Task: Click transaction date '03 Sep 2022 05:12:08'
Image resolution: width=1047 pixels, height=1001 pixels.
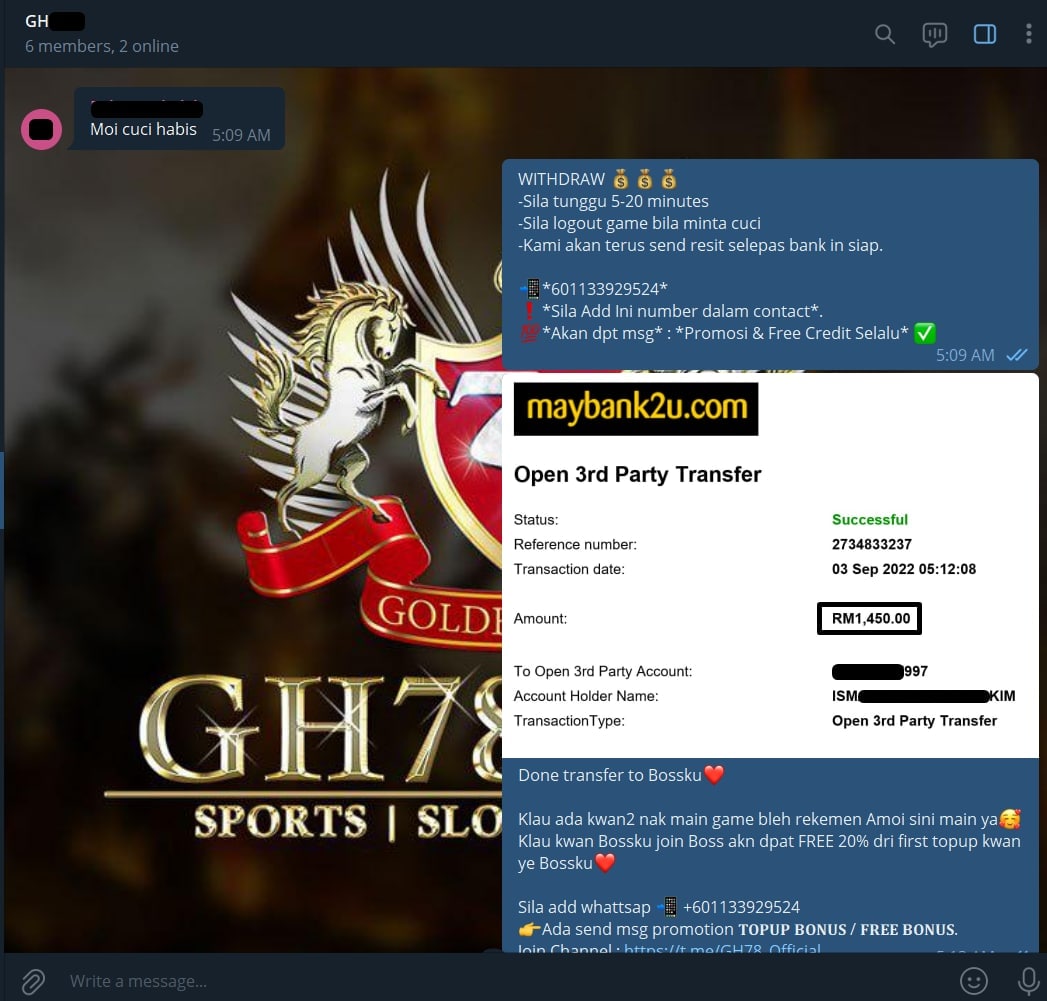Action: point(903,569)
